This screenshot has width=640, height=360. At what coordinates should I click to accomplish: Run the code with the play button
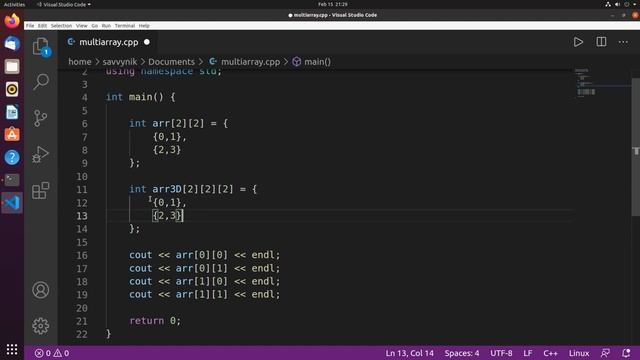point(578,42)
